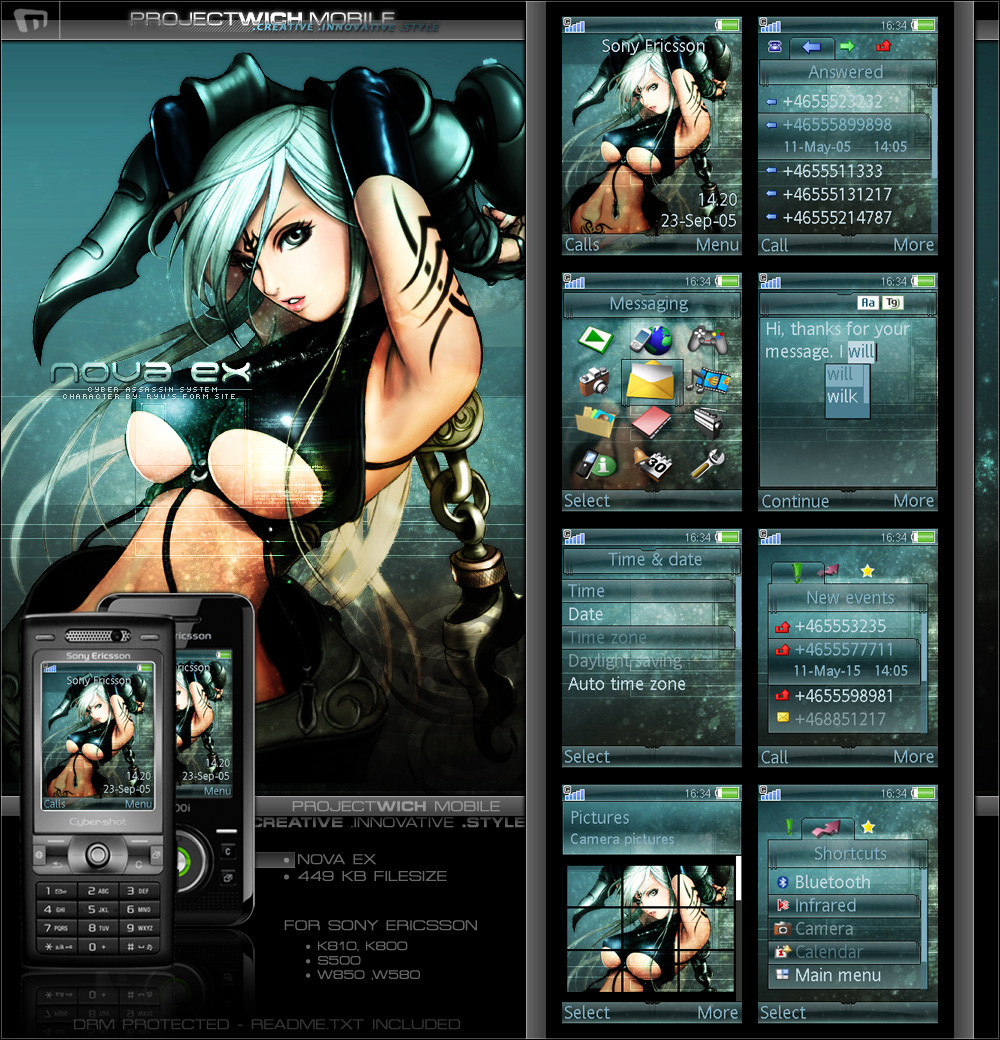1000x1040 pixels.
Task: Open Internet globe icon in main menu
Action: tap(652, 340)
